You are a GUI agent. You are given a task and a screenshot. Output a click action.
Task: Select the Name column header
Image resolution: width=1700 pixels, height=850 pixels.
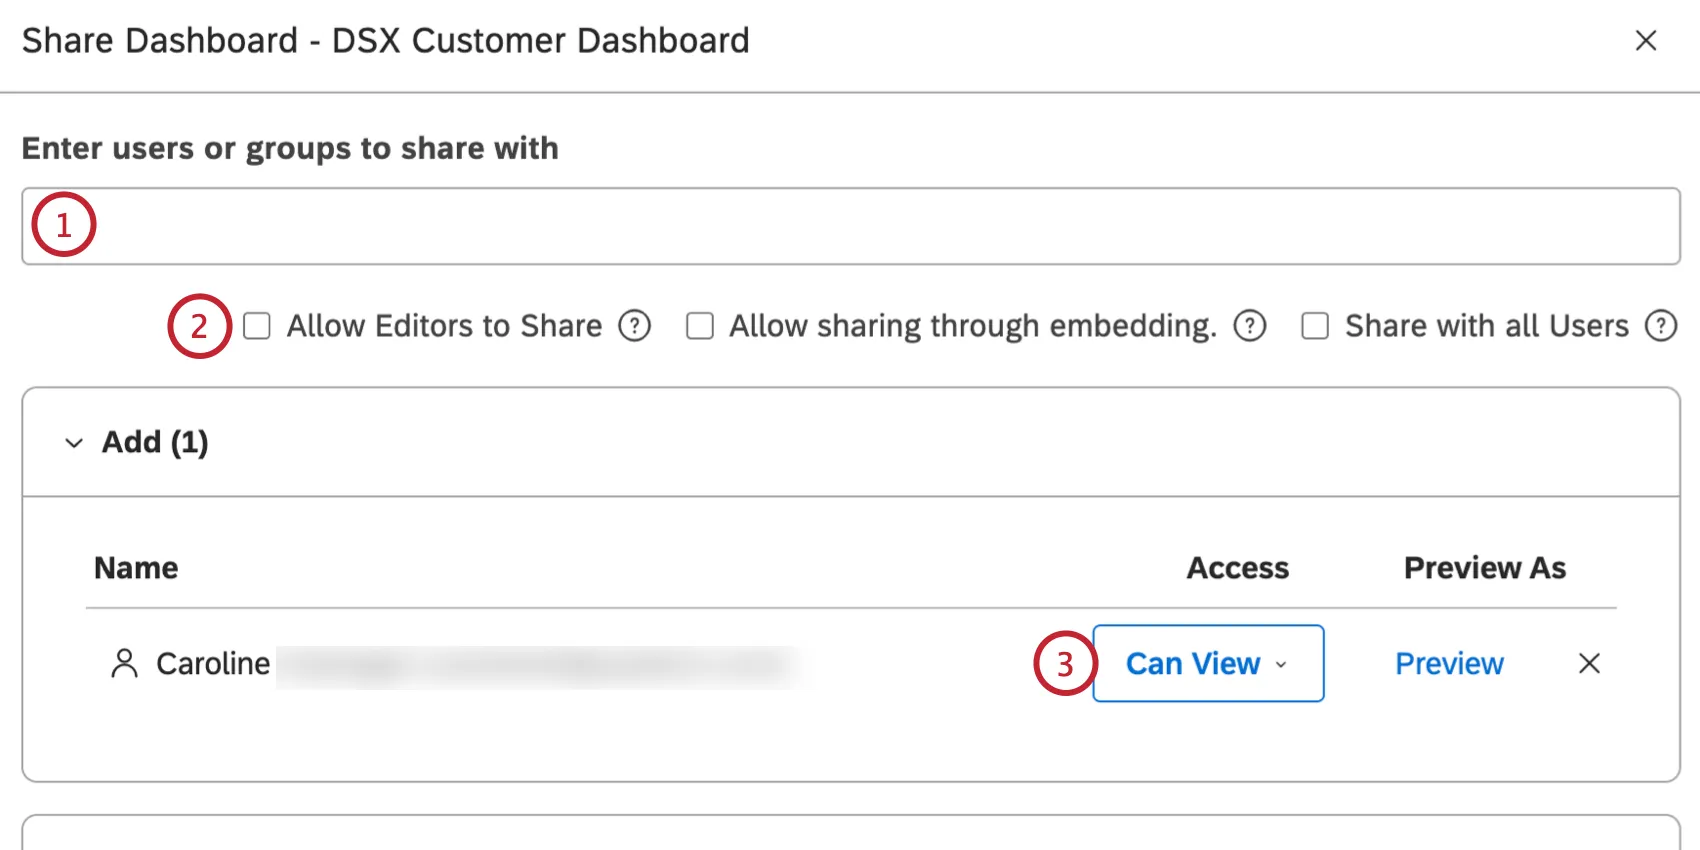tap(136, 568)
